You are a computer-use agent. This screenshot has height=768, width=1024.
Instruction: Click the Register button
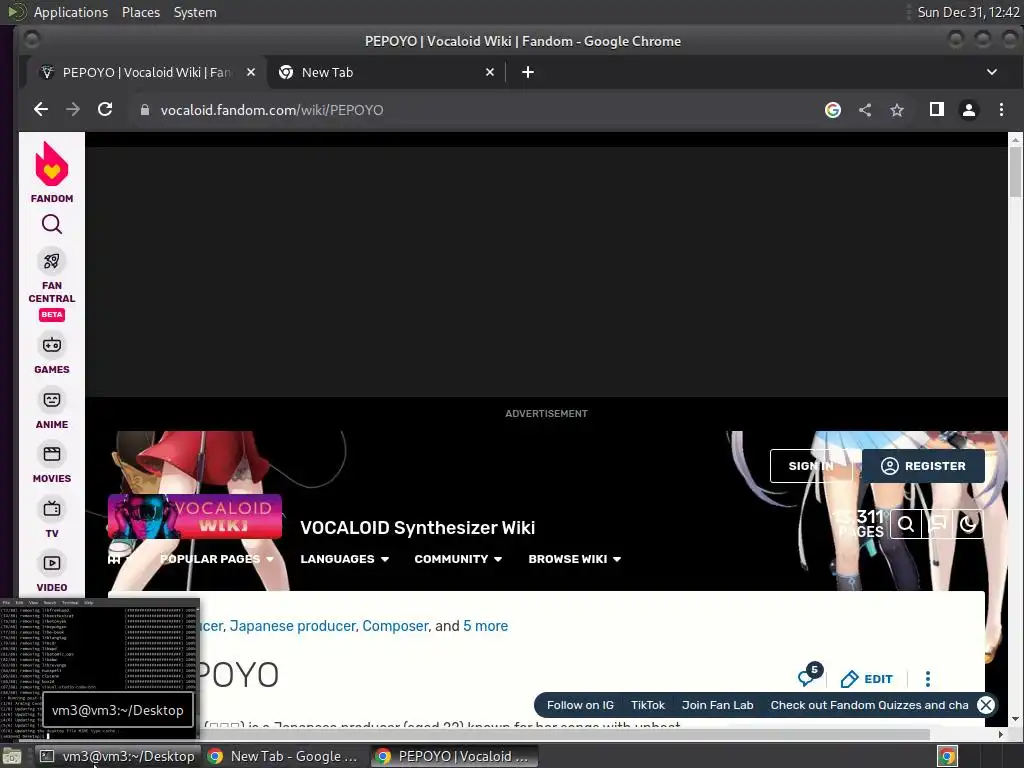tap(923, 466)
